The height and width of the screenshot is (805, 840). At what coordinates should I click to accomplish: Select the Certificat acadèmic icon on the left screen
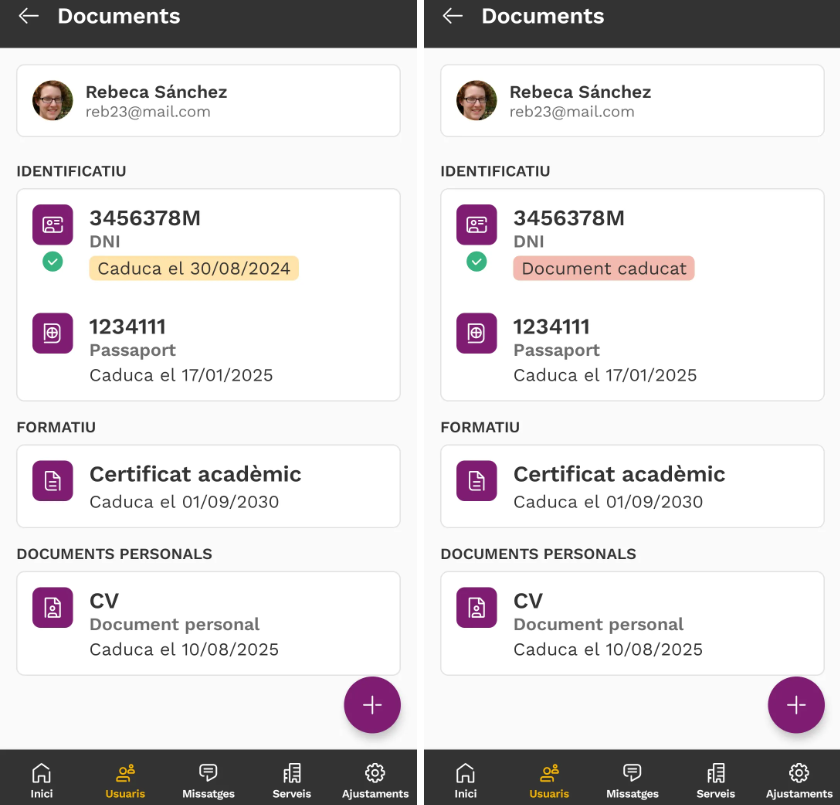52,481
